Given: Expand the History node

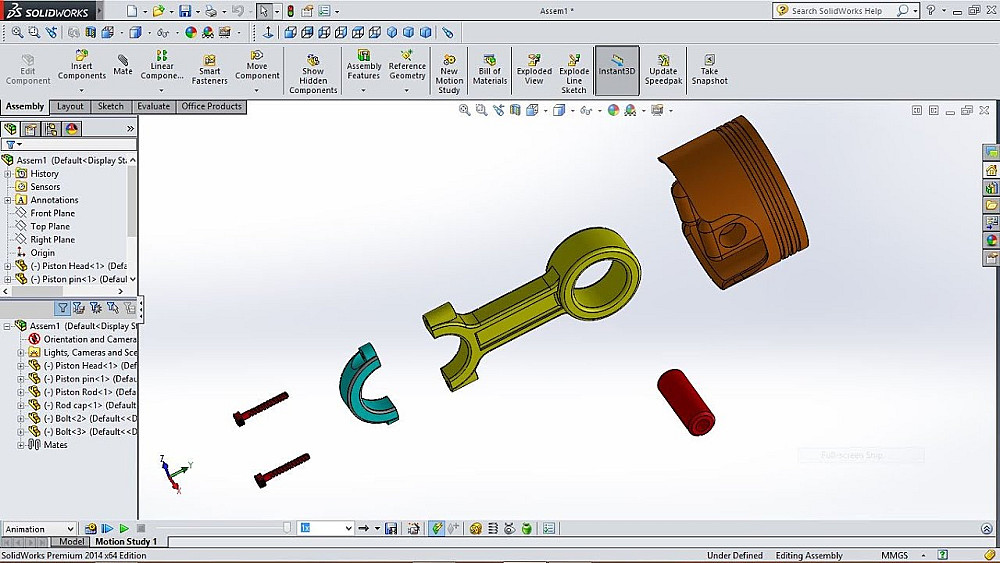Looking at the screenshot, I should point(8,173).
